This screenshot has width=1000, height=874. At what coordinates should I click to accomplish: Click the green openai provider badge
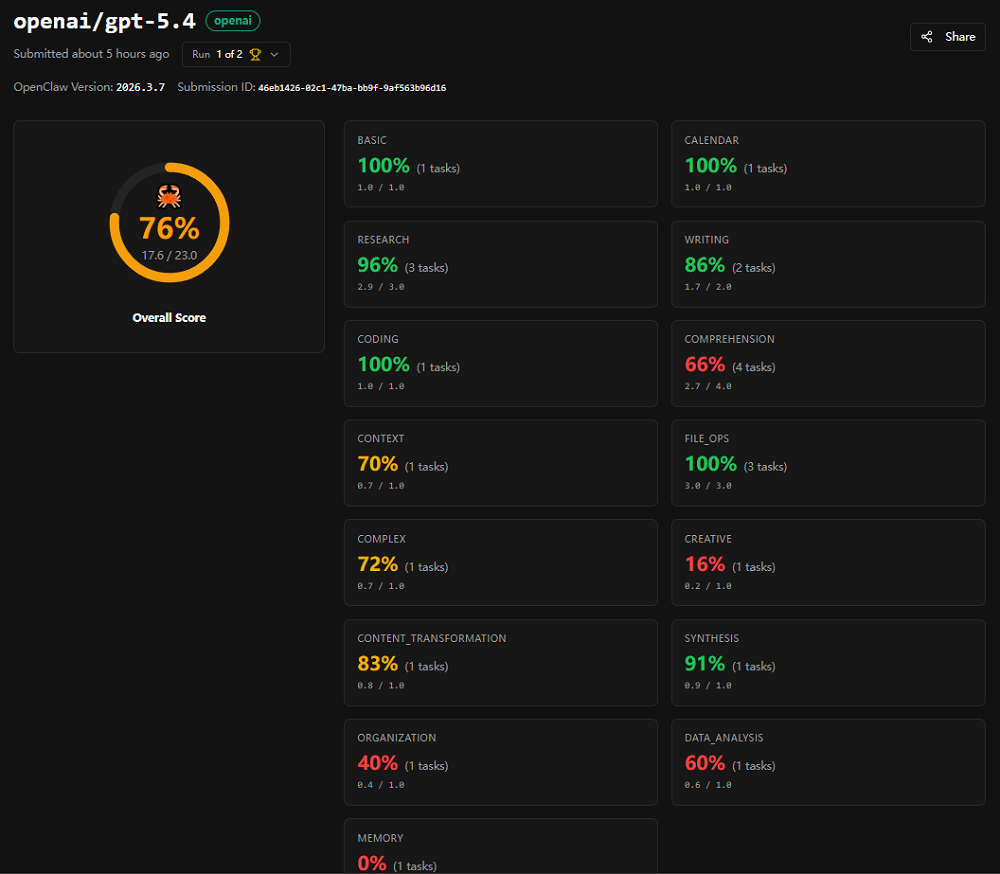(232, 20)
